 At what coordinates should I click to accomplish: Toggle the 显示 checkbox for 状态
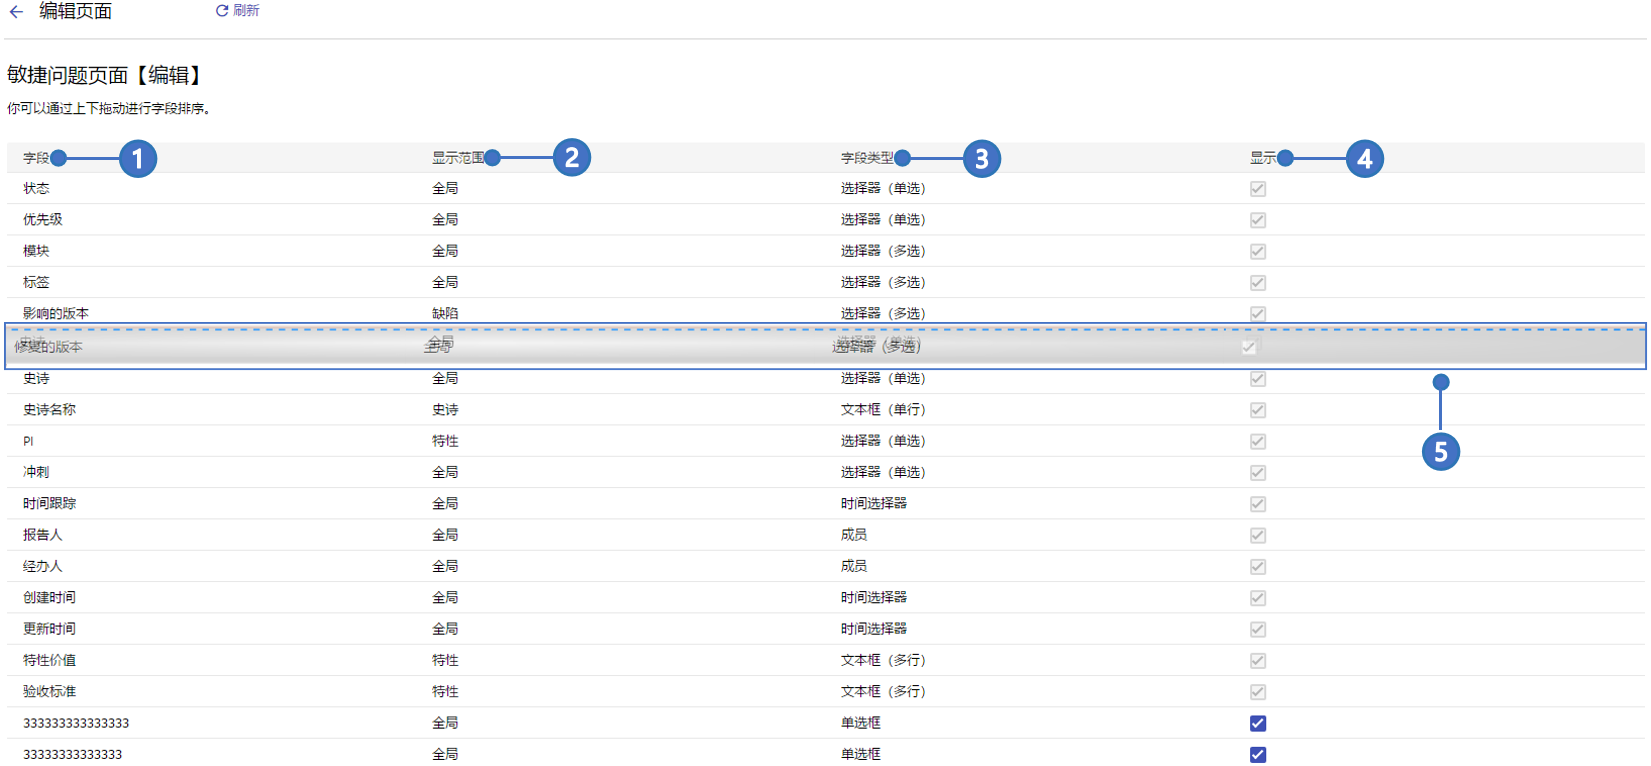[x=1258, y=189]
